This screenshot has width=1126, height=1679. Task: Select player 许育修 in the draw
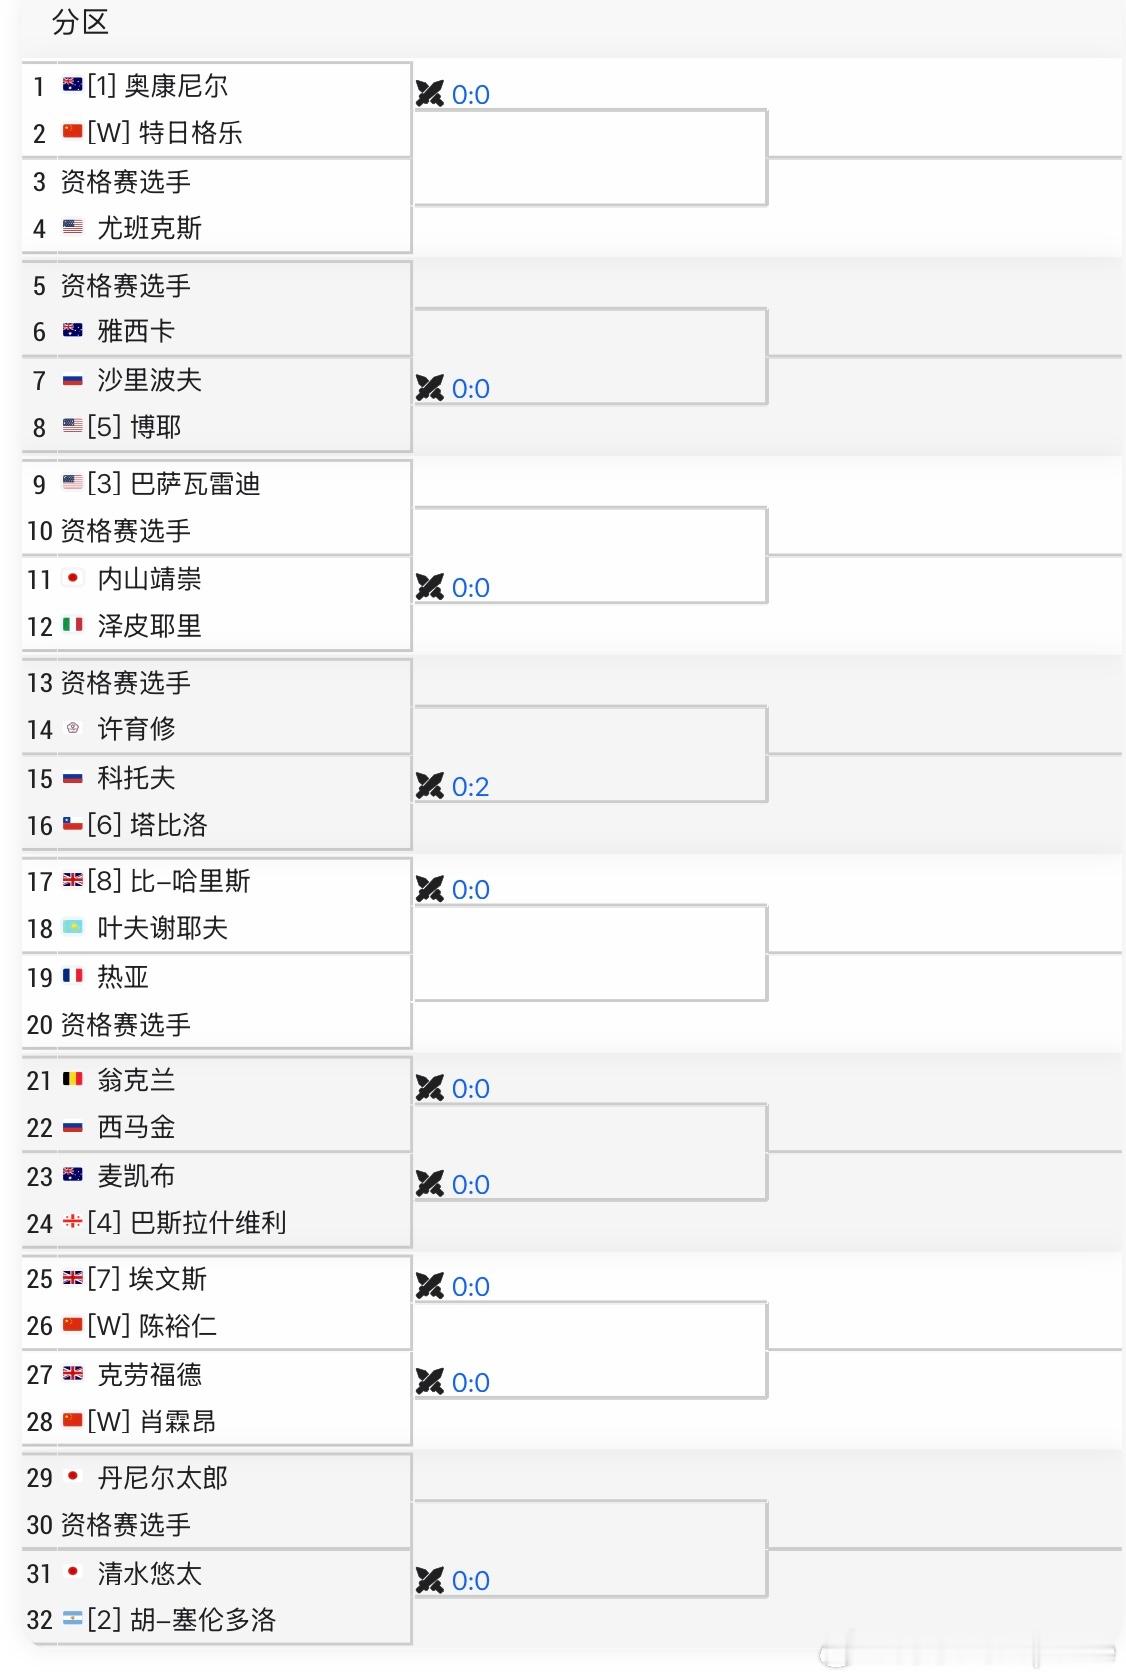136,729
